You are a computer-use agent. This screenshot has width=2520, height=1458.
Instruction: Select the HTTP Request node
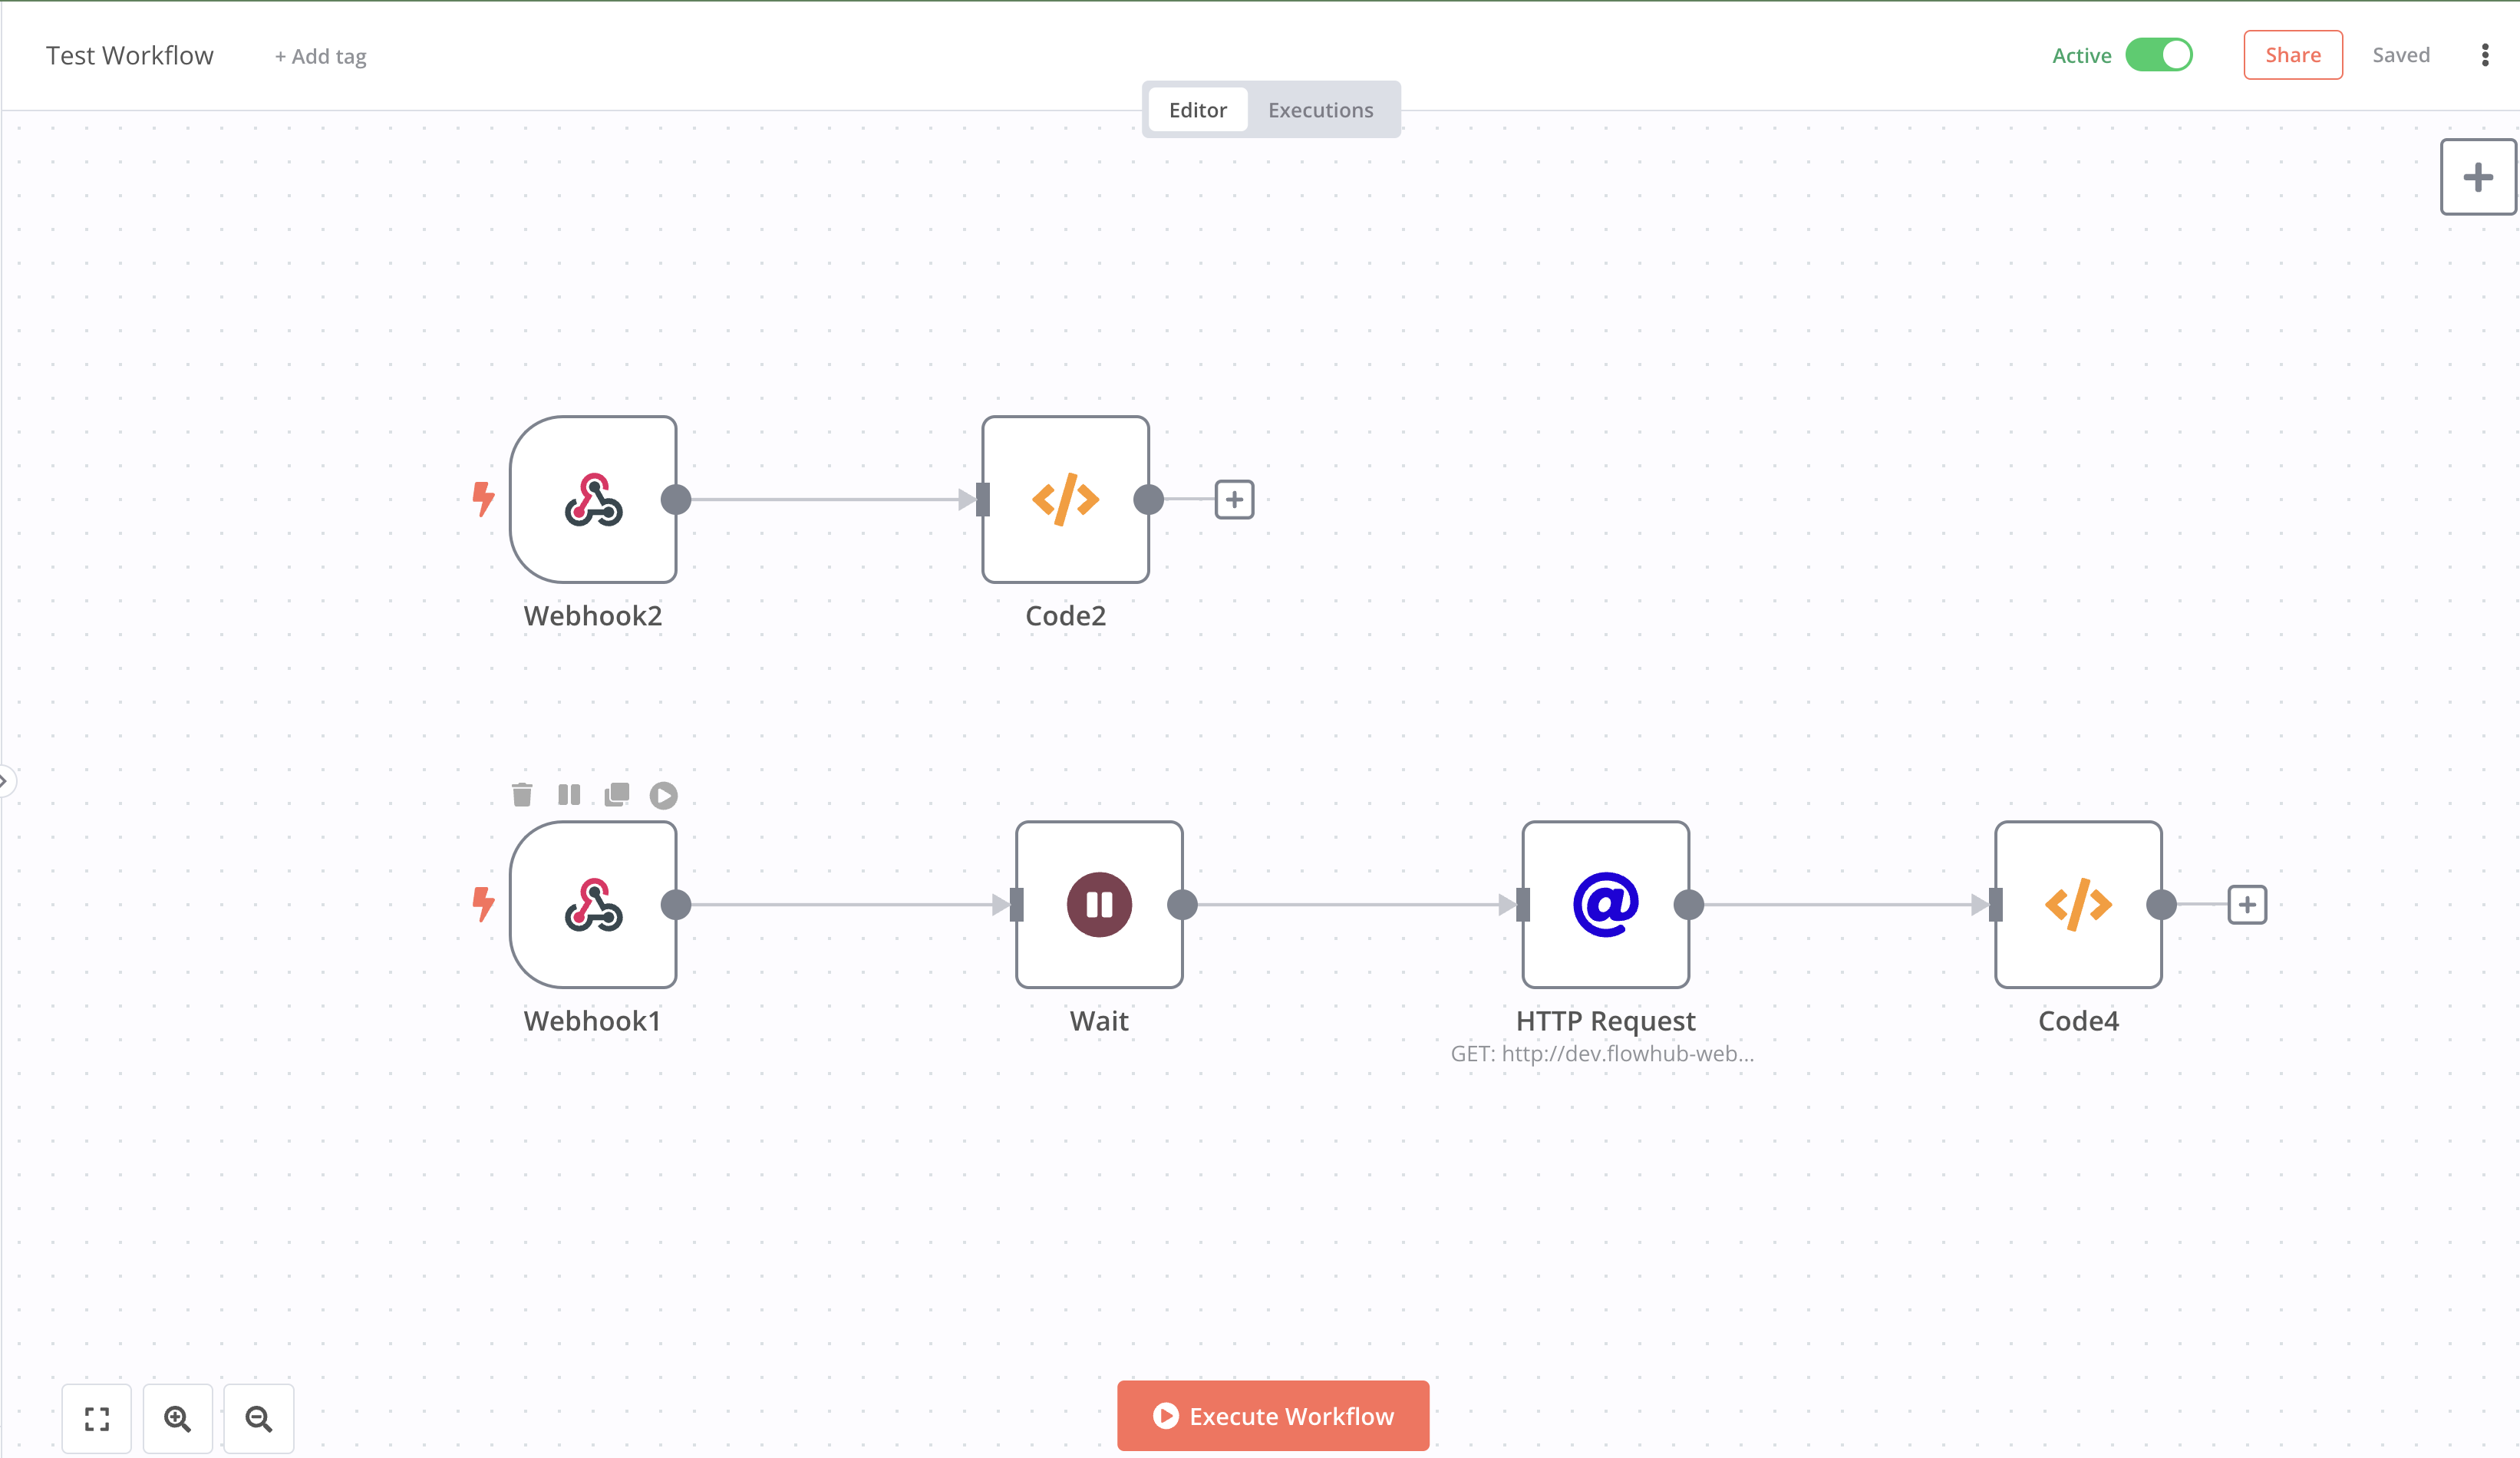point(1605,905)
